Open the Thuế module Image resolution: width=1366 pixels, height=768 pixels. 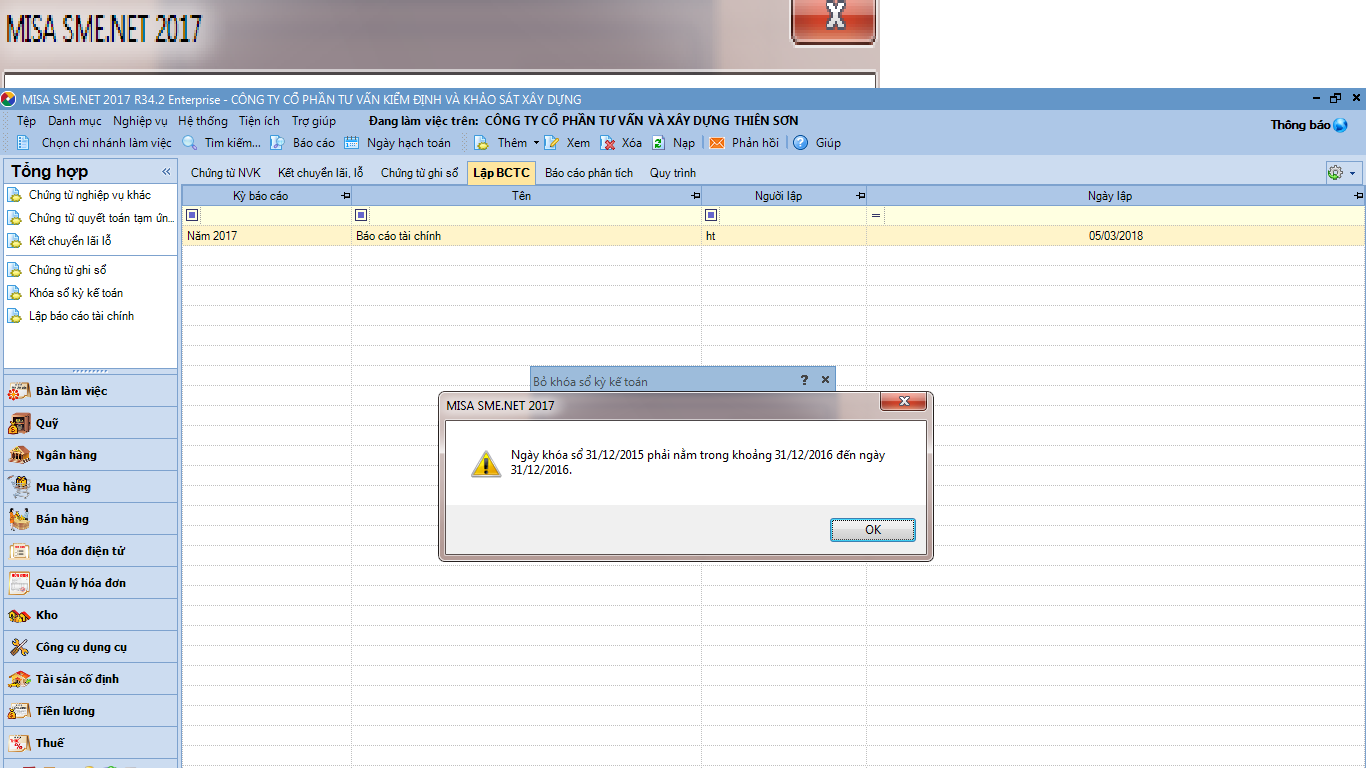pos(91,743)
